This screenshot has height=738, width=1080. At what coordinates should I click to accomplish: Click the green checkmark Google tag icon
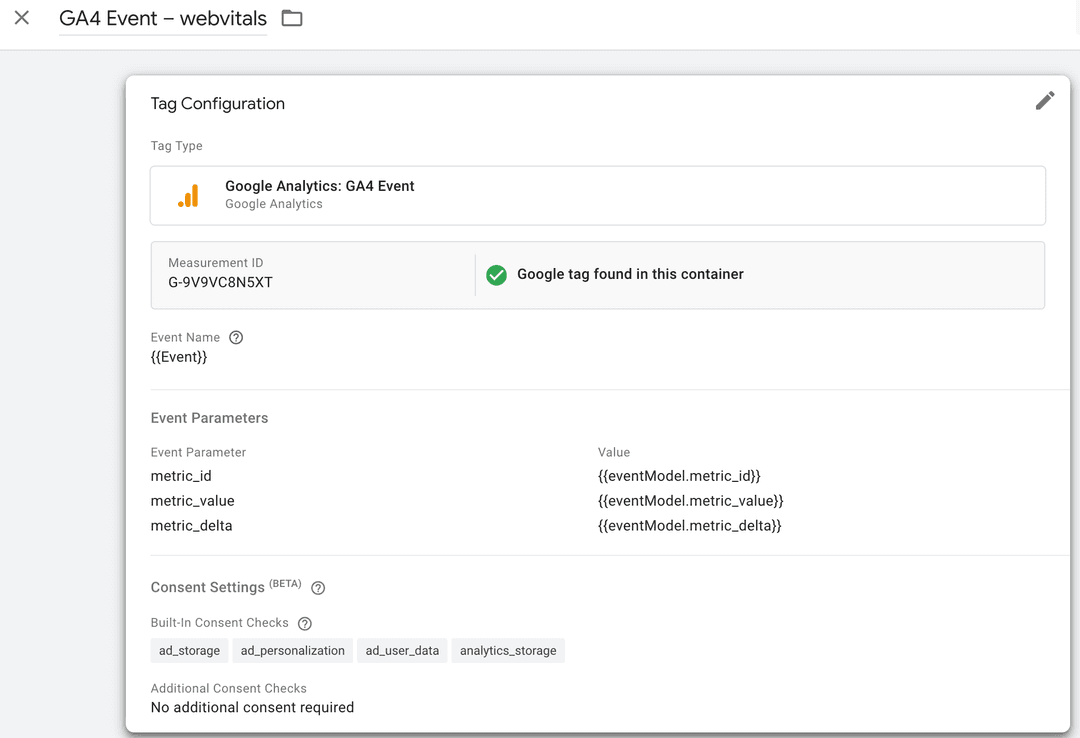coord(496,275)
